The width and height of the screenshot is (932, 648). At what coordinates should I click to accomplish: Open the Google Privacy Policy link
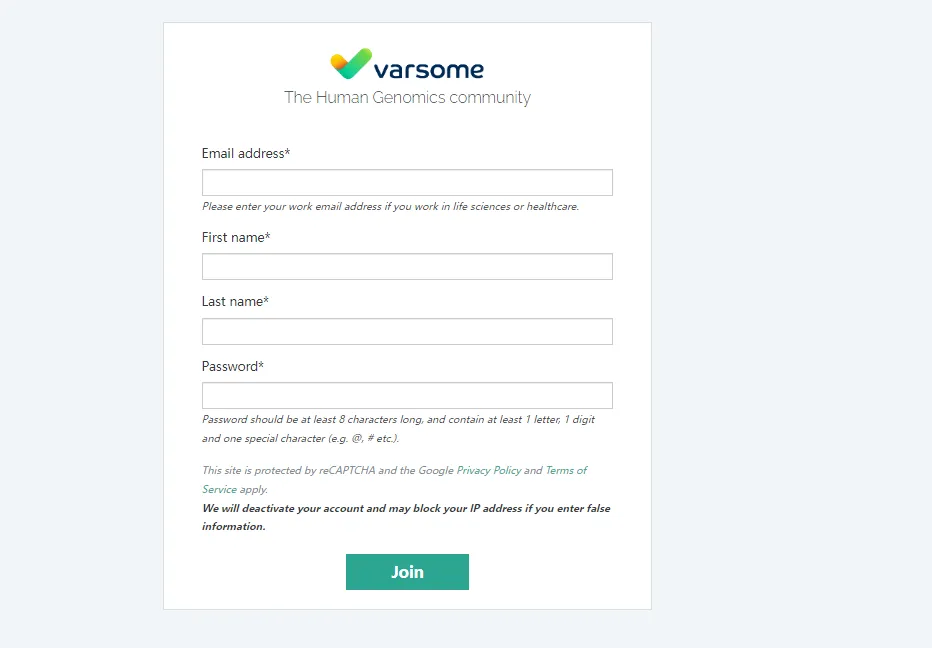pos(489,470)
